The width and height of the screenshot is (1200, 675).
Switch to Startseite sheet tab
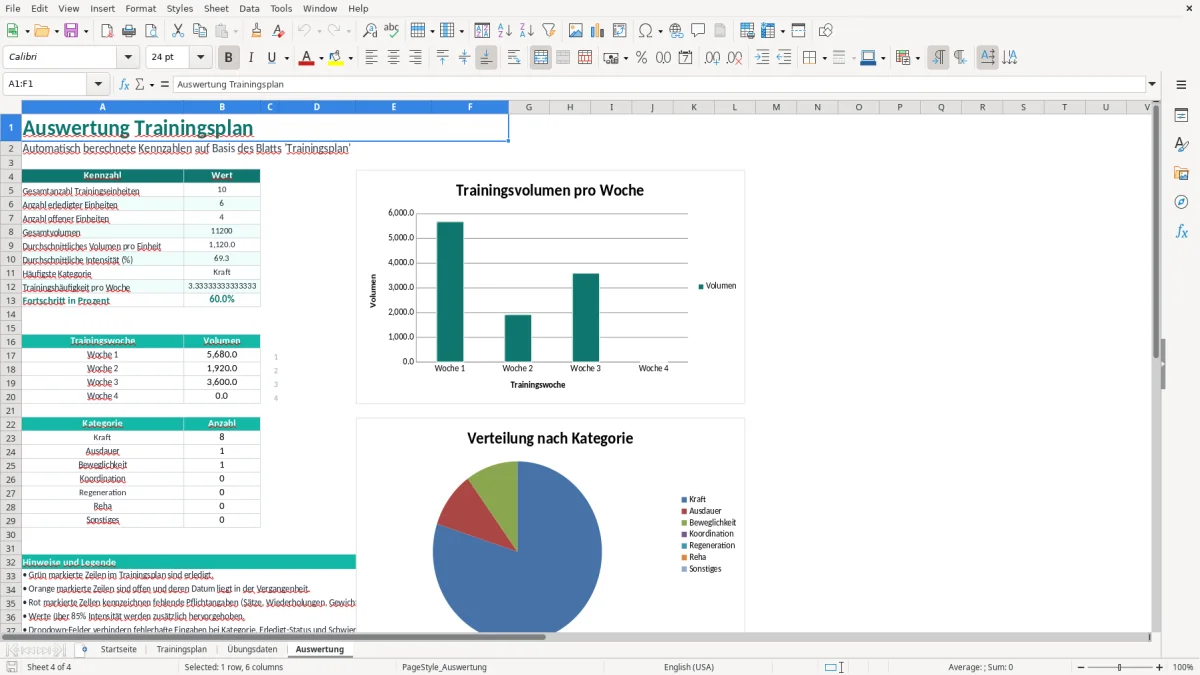pos(119,649)
